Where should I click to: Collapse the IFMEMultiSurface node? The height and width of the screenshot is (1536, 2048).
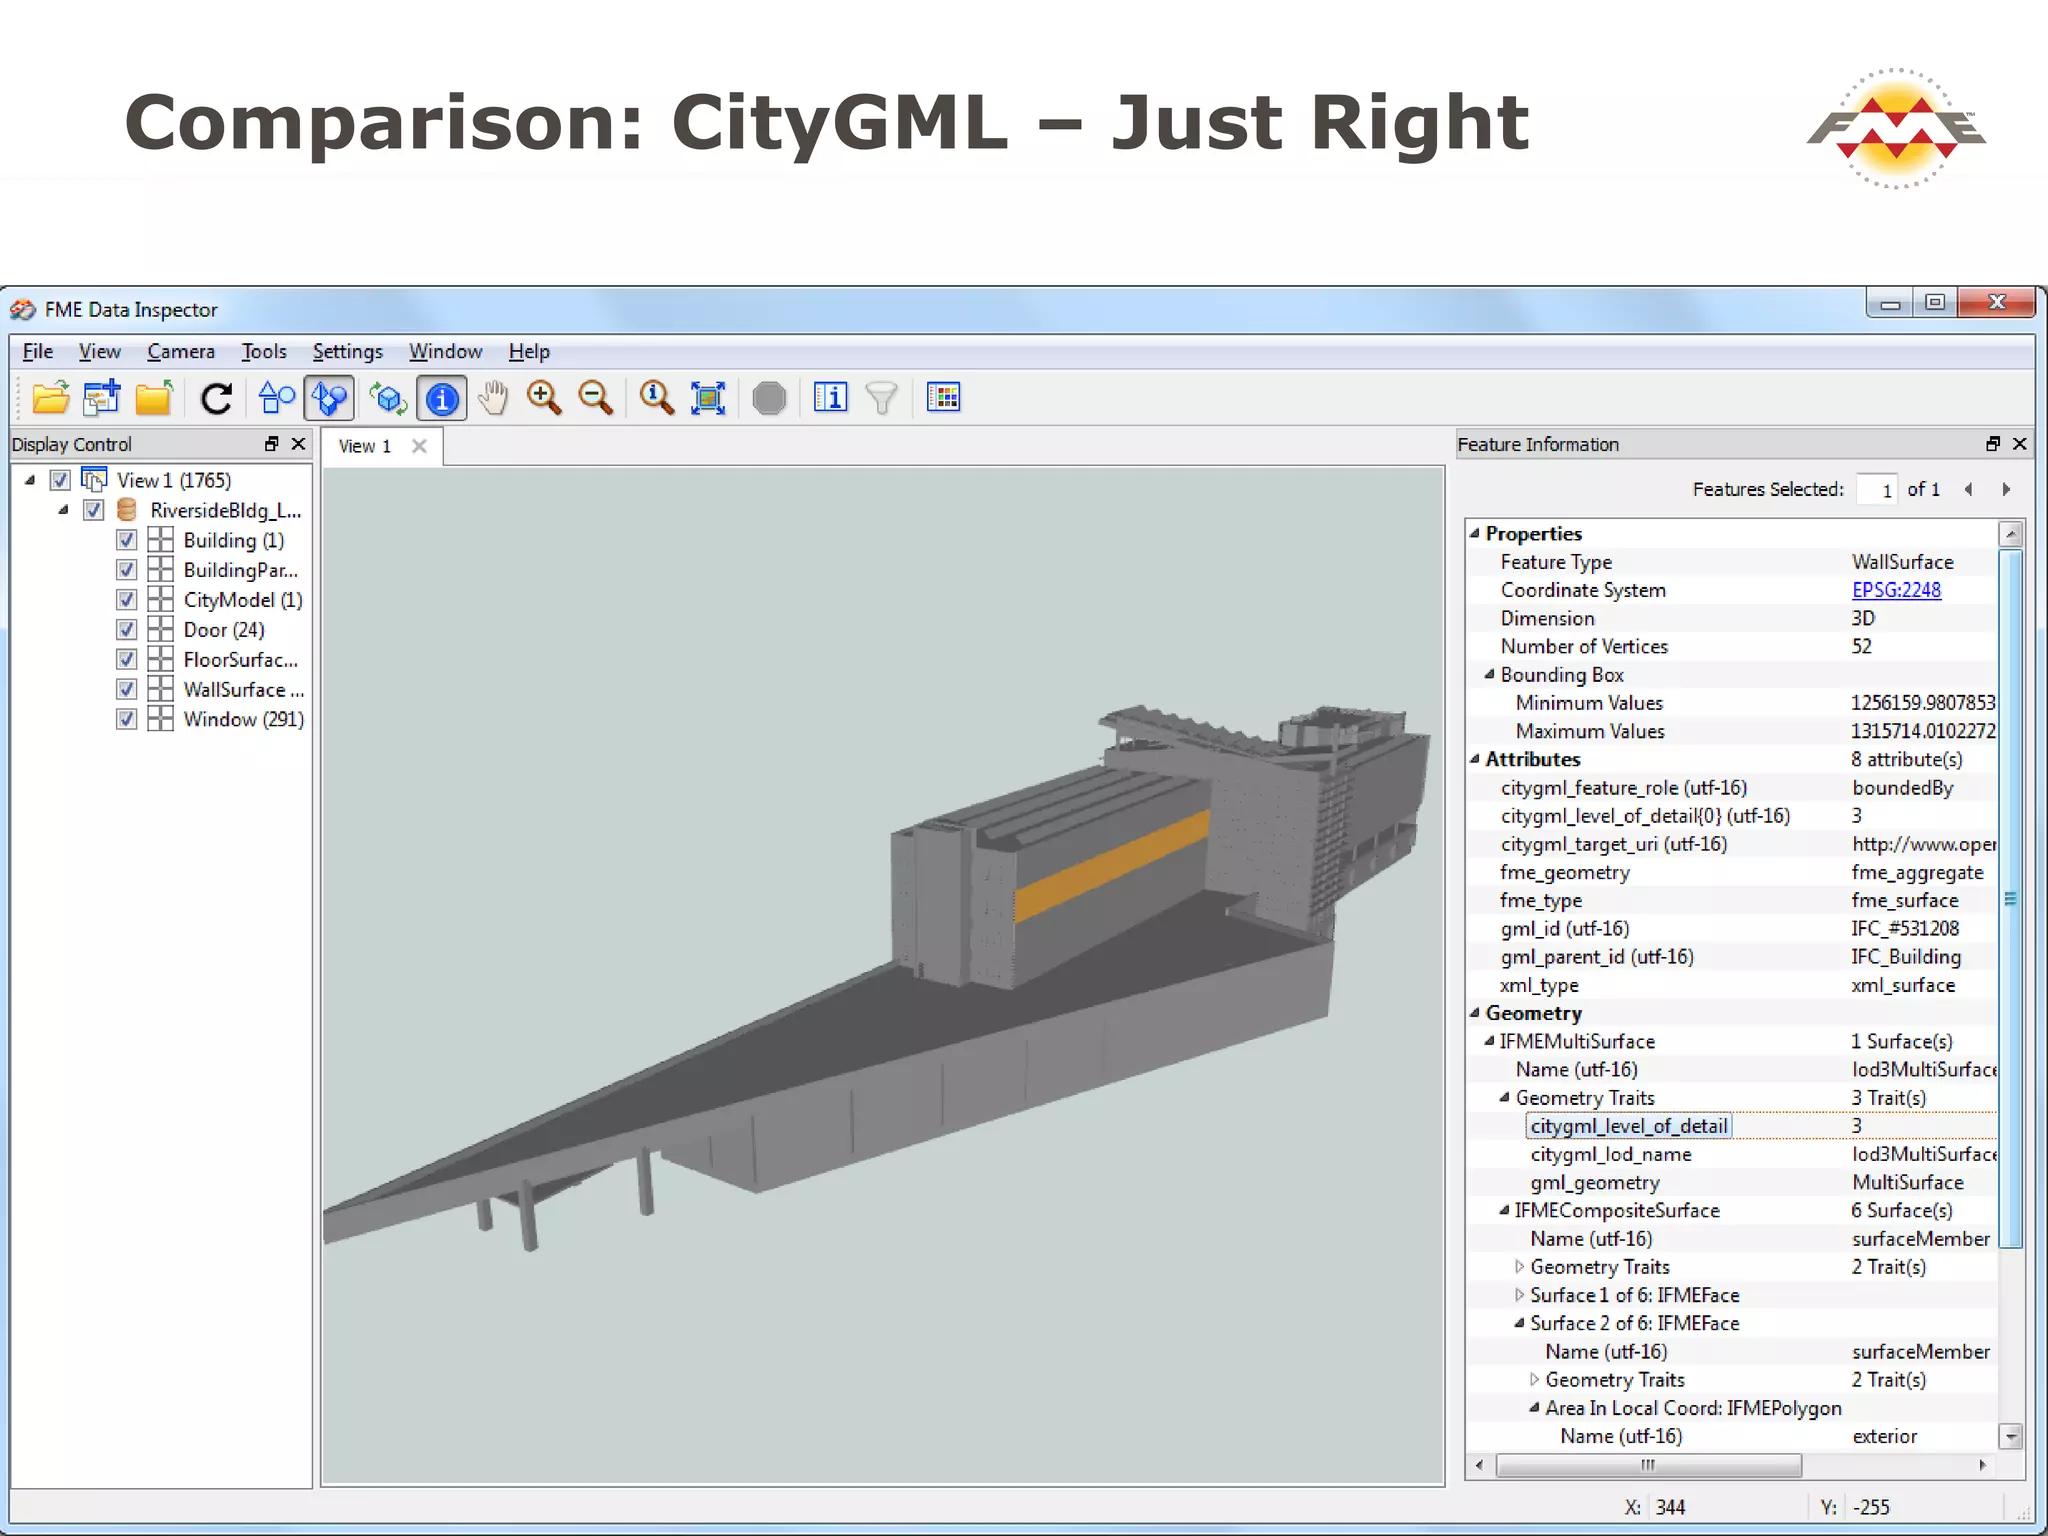(x=1490, y=1041)
